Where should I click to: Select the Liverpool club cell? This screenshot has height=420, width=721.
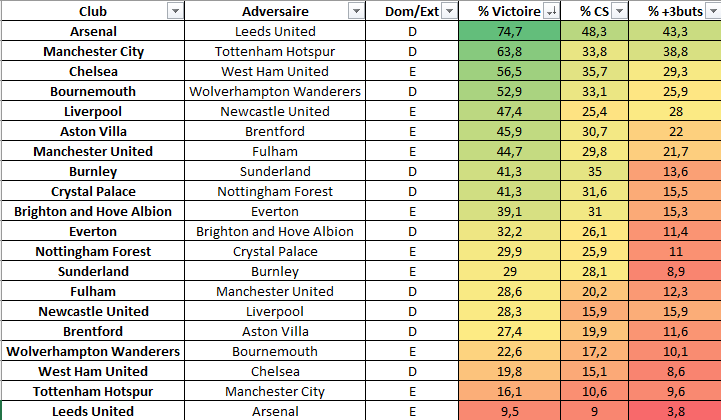point(93,111)
